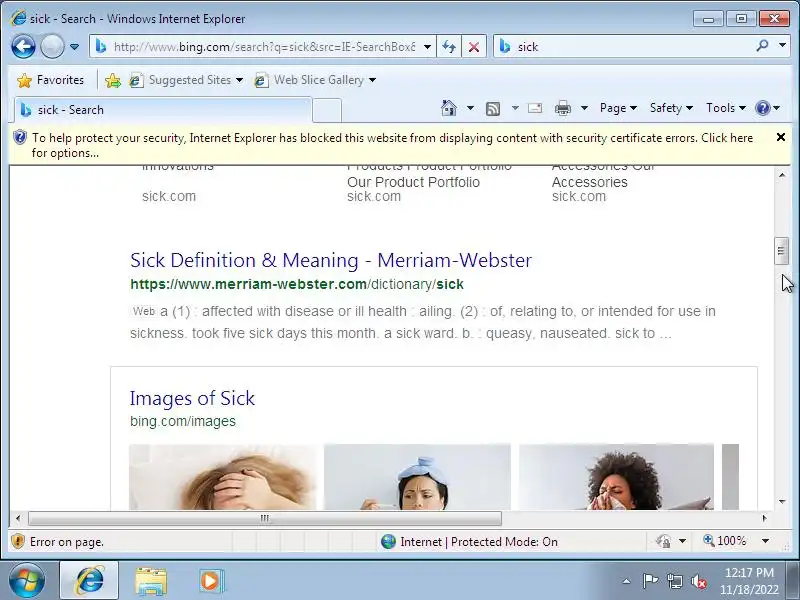Open the search provider dropdown arrow
800x600 pixels.
coord(783,46)
